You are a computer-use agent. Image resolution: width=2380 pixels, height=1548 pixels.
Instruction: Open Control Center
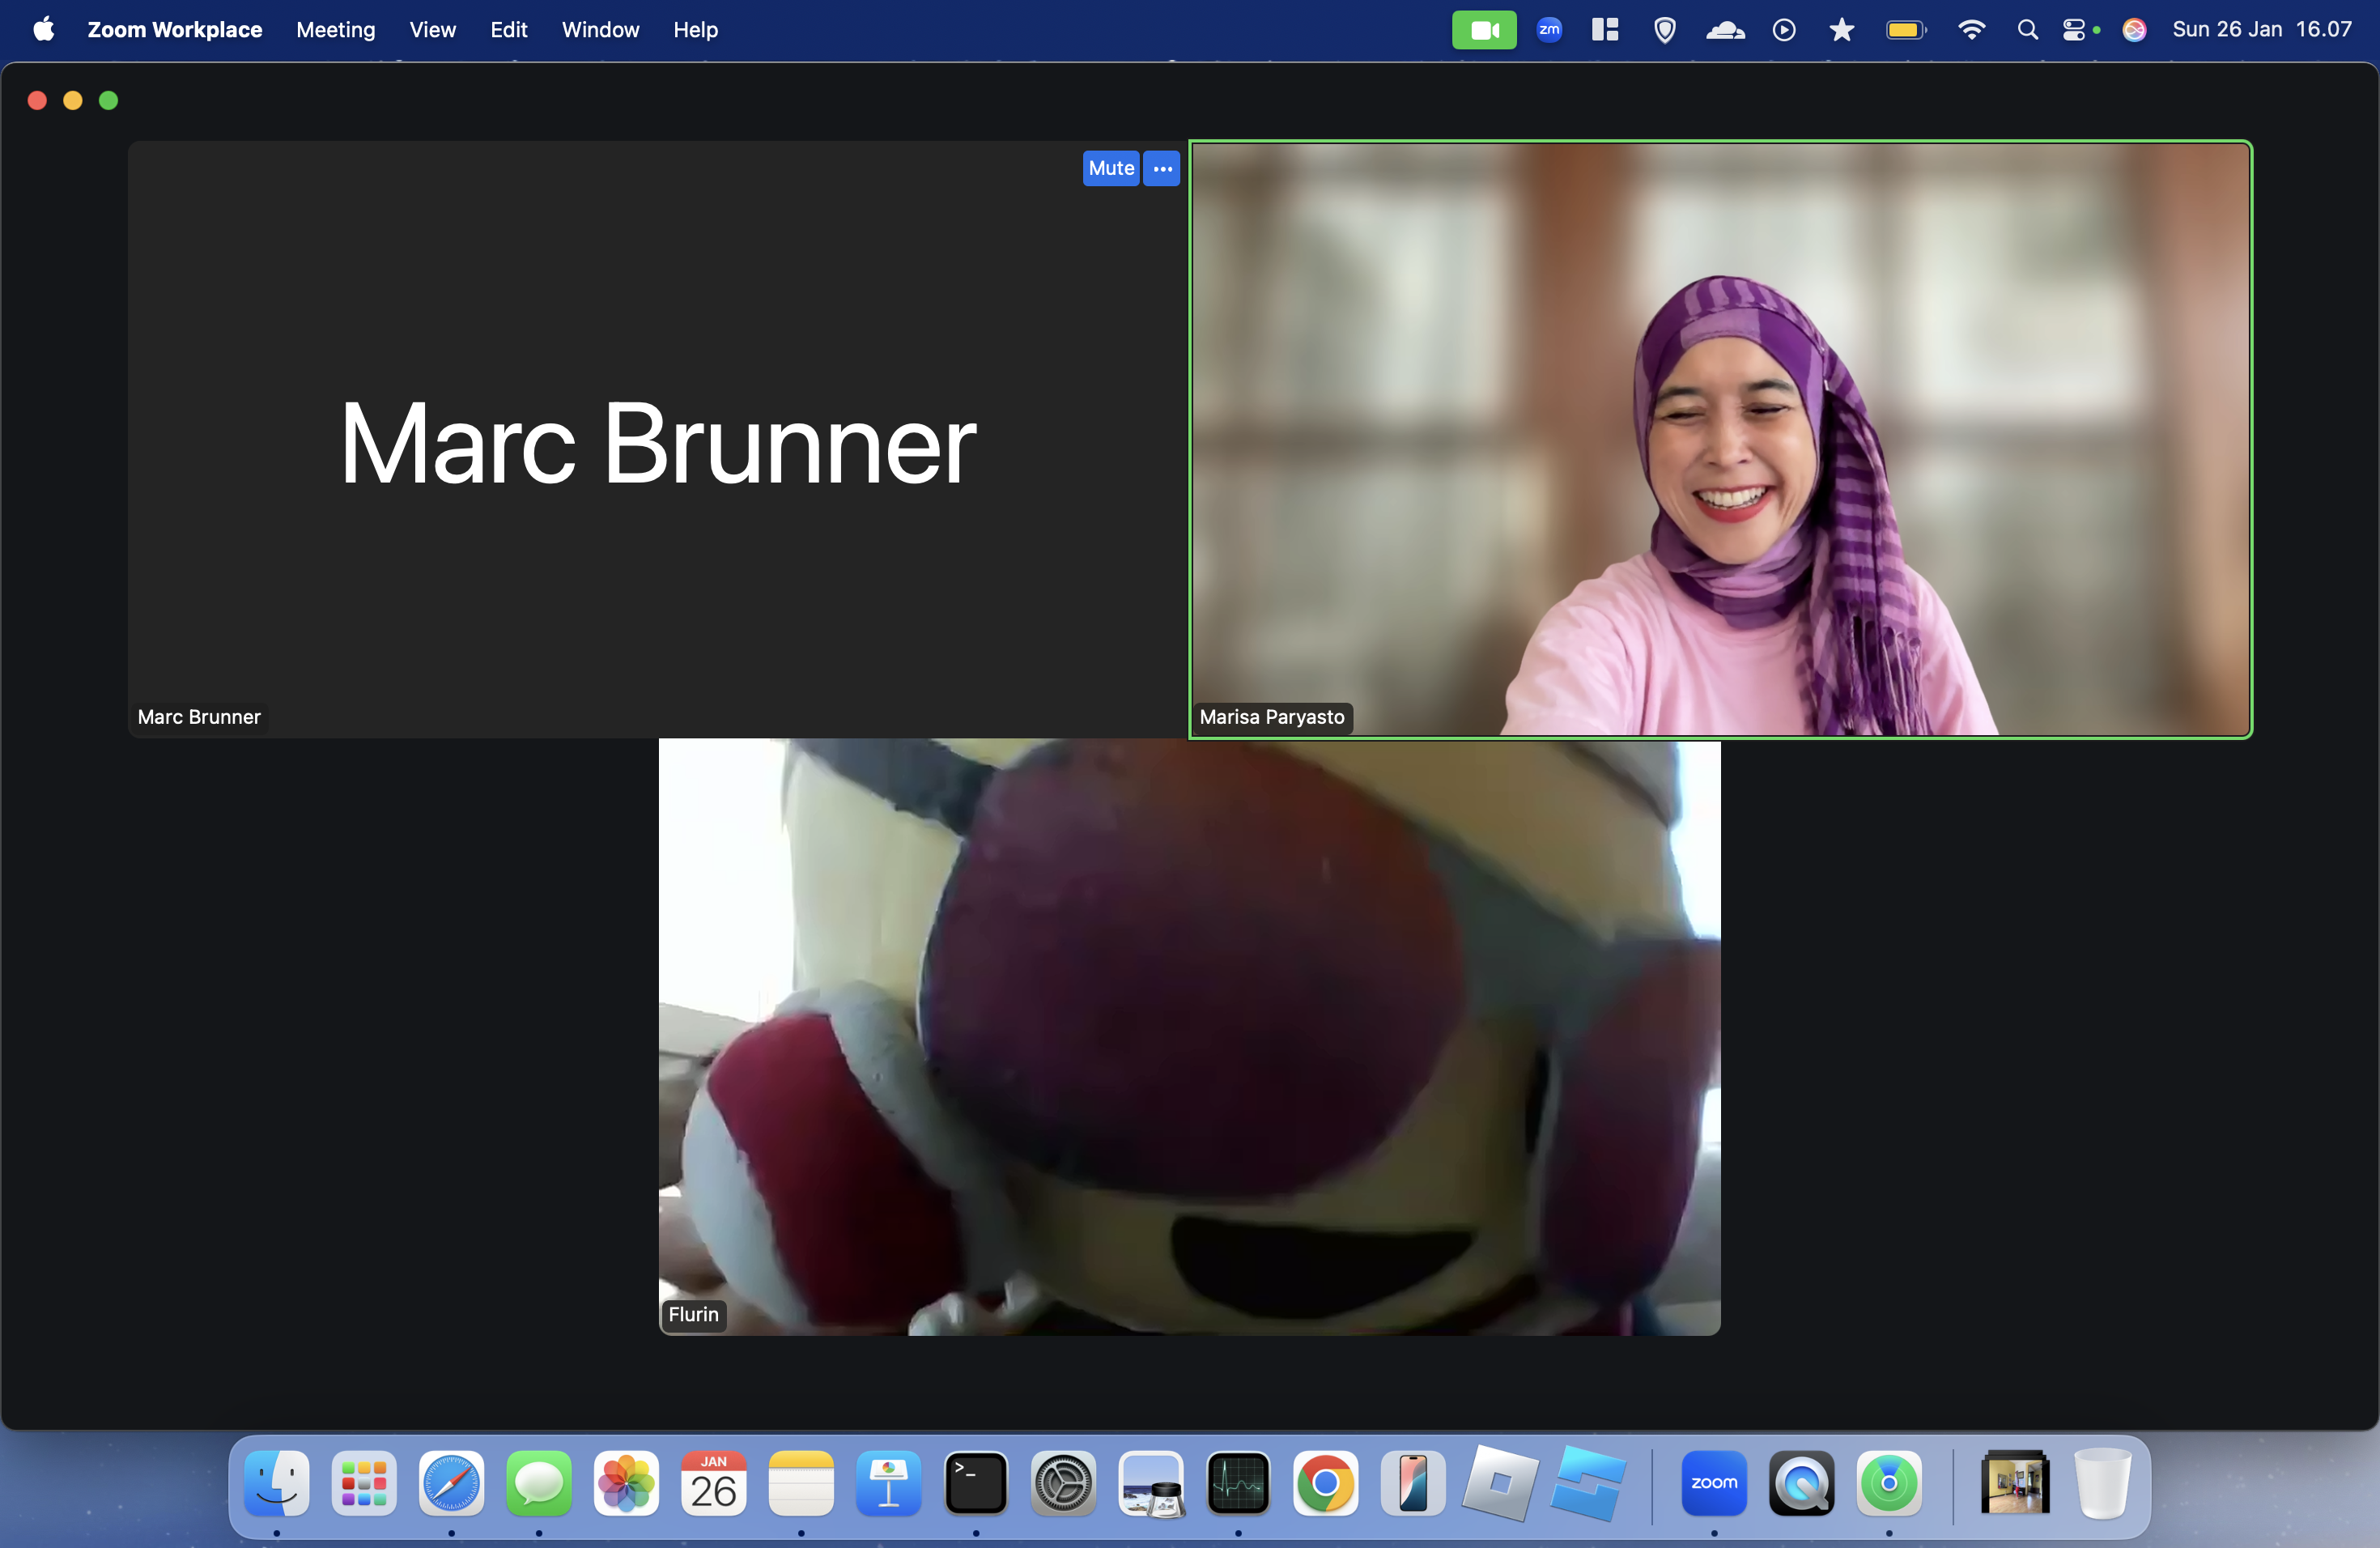[x=2075, y=30]
